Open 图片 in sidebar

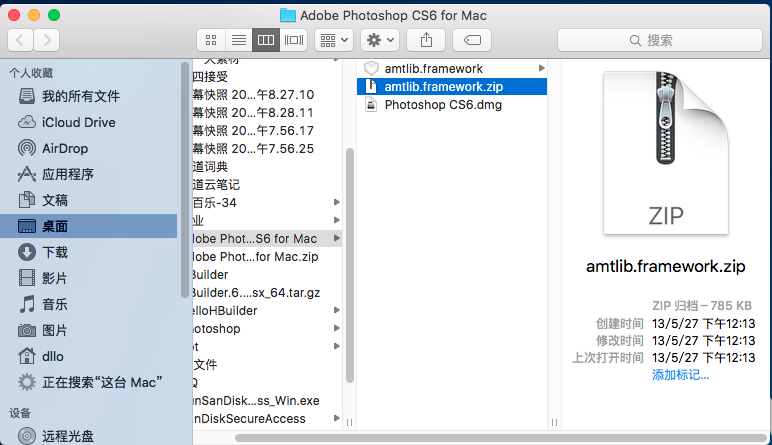(89, 330)
